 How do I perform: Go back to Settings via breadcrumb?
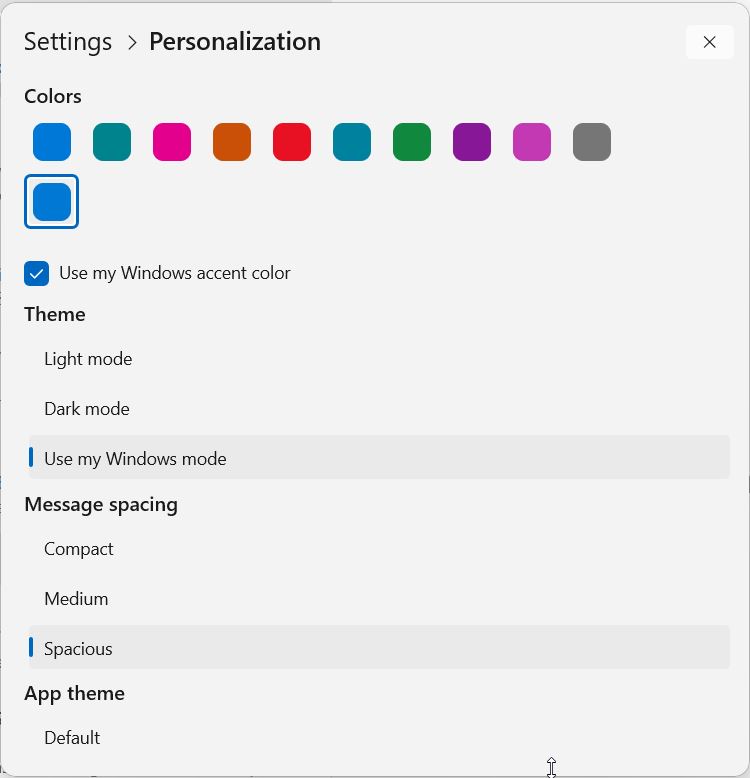[x=68, y=42]
